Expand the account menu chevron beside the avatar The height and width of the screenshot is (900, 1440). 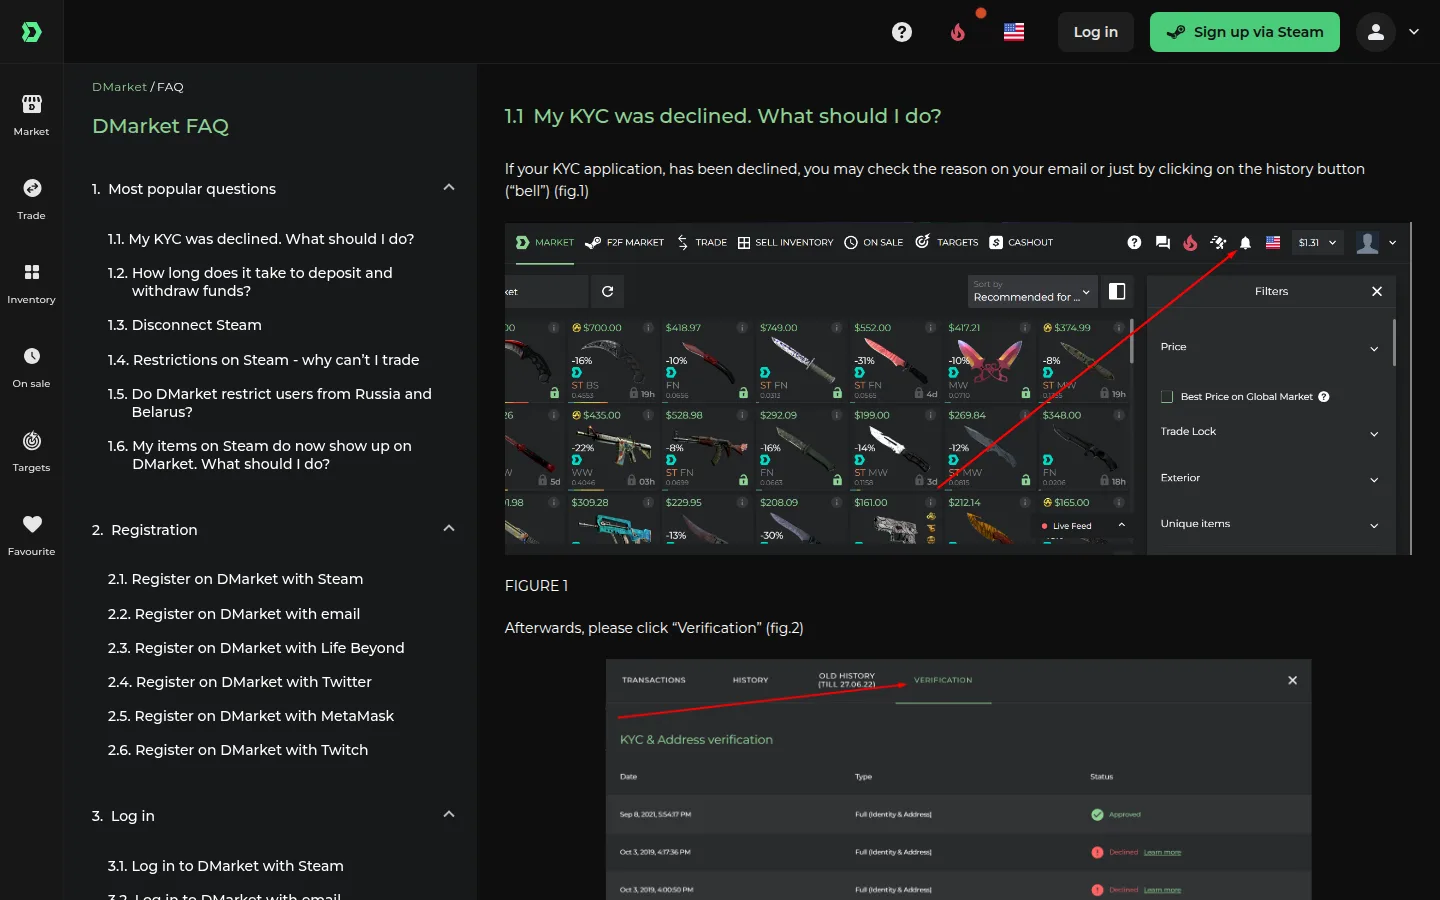point(1414,32)
